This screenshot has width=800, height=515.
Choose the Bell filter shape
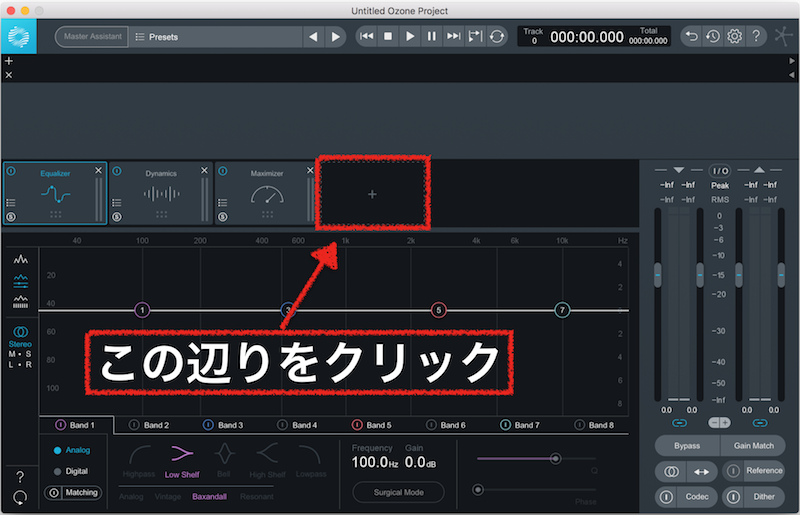224,461
